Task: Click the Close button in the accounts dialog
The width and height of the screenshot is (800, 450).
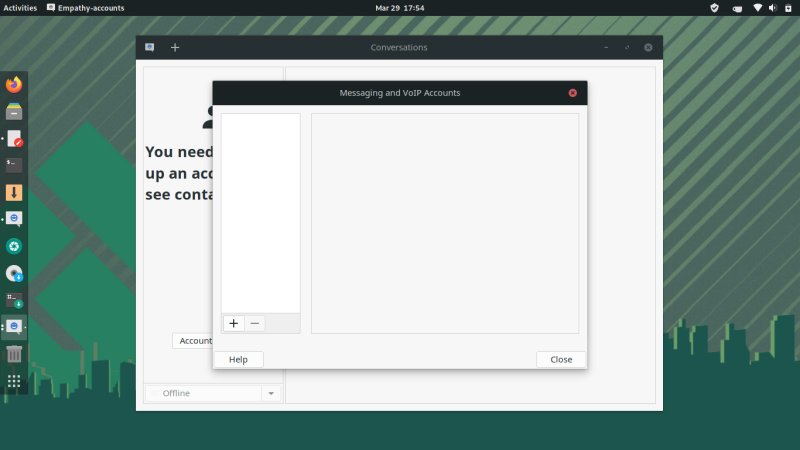Action: (x=561, y=359)
